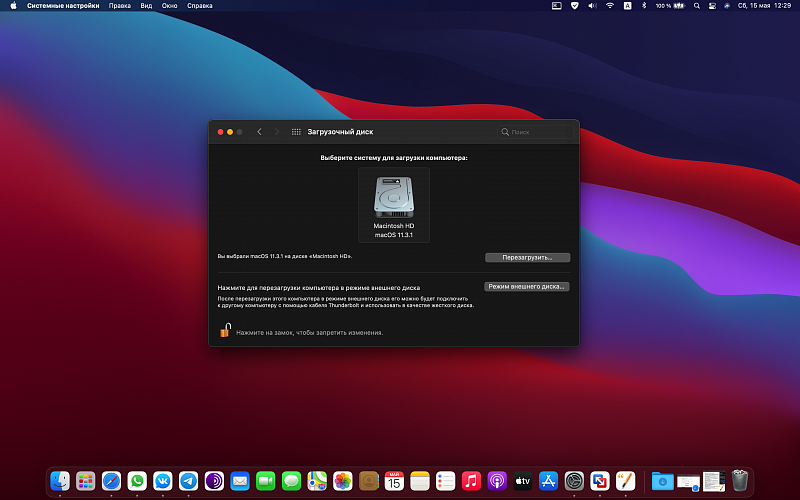
Task: Open the Вид menu
Action: click(x=146, y=6)
